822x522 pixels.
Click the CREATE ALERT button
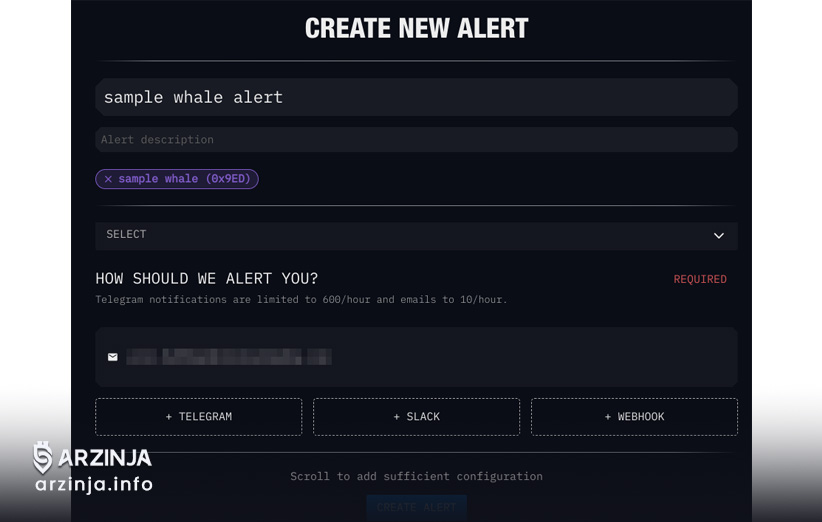pyautogui.click(x=416, y=507)
